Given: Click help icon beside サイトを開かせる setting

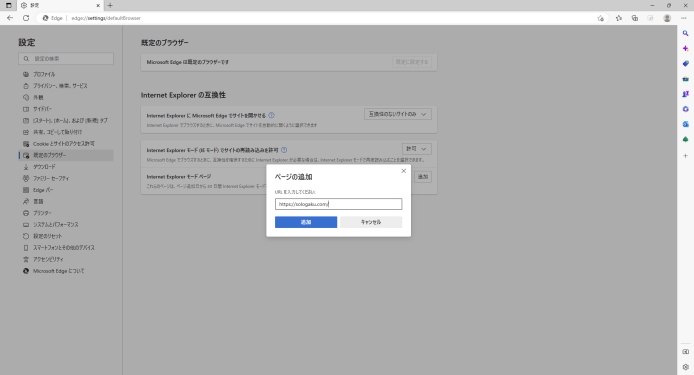Looking at the screenshot, I should 271,115.
